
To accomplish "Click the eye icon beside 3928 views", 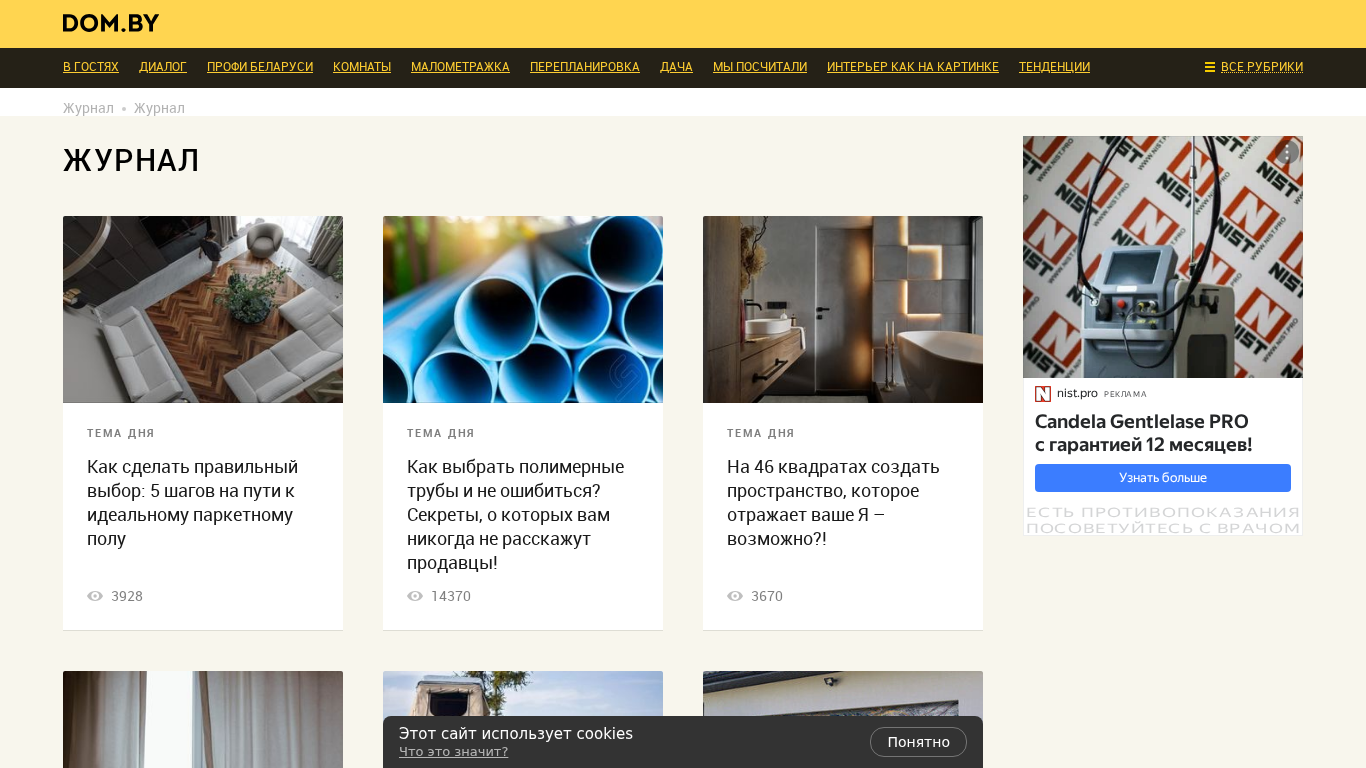I will 95,596.
